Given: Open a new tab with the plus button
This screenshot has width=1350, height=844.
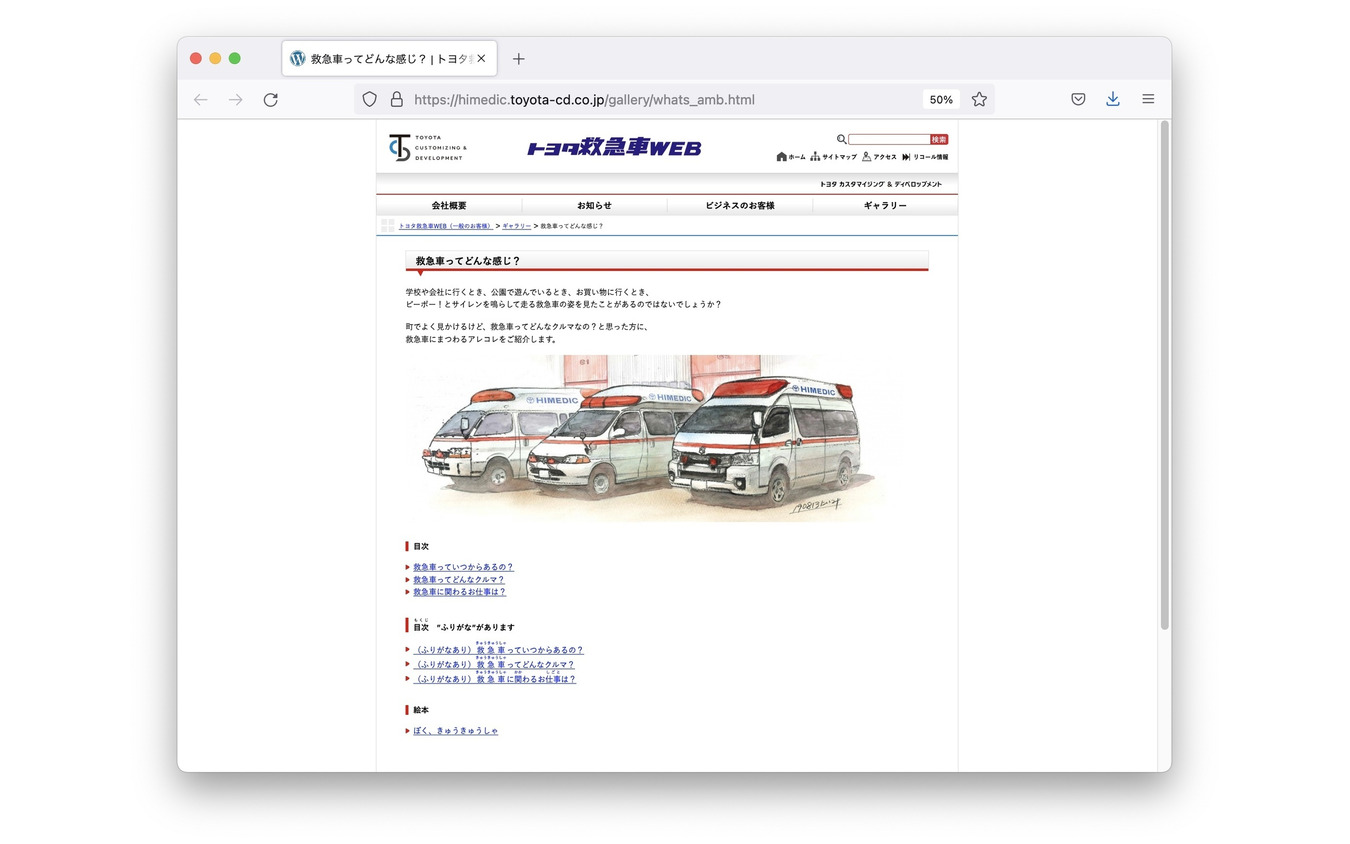Looking at the screenshot, I should tap(518, 59).
